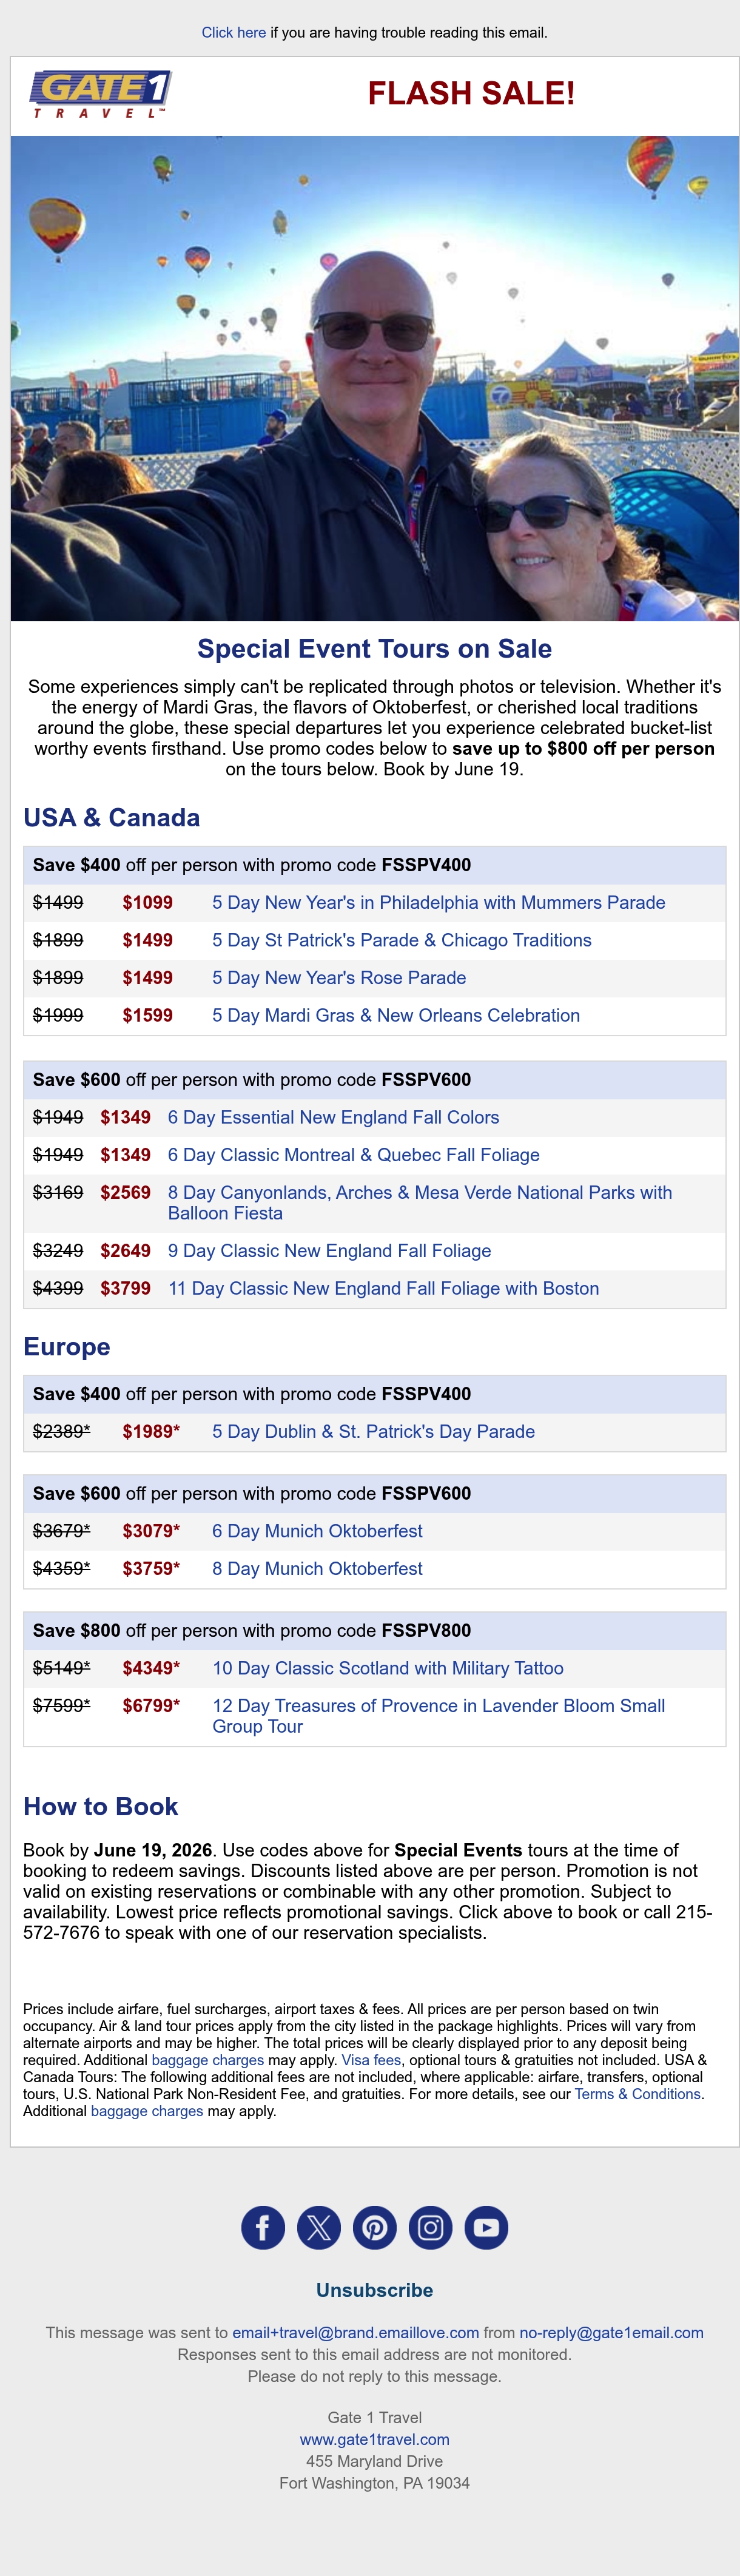Screen dimensions: 740x2576
Task: Visit www.gate1travel.com footer link
Action: (374, 2439)
